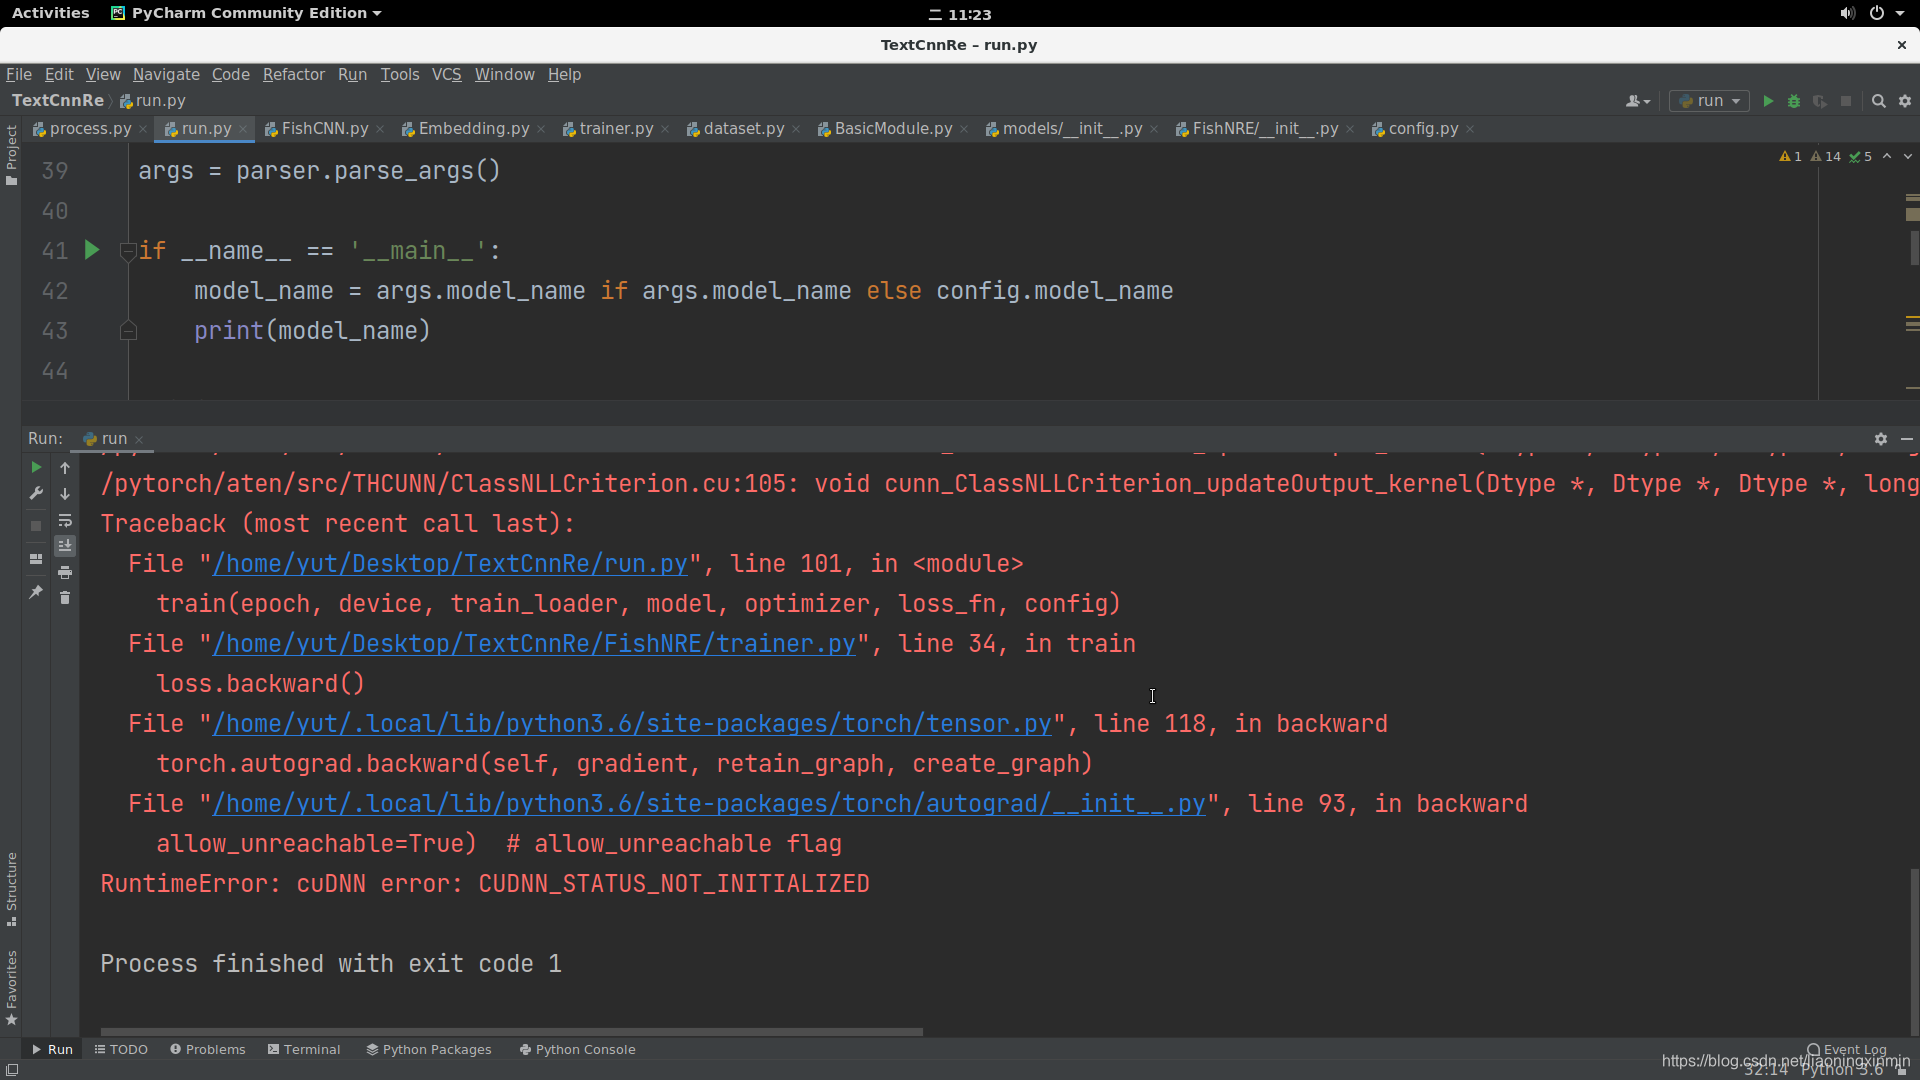Close the FishNRE/__init__.py tab
The image size is (1920, 1080).
(1350, 129)
